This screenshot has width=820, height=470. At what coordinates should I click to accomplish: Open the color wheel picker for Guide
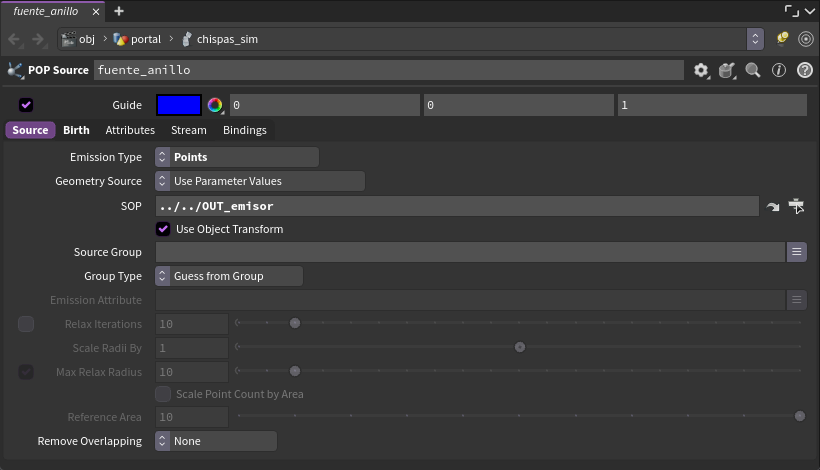point(215,105)
